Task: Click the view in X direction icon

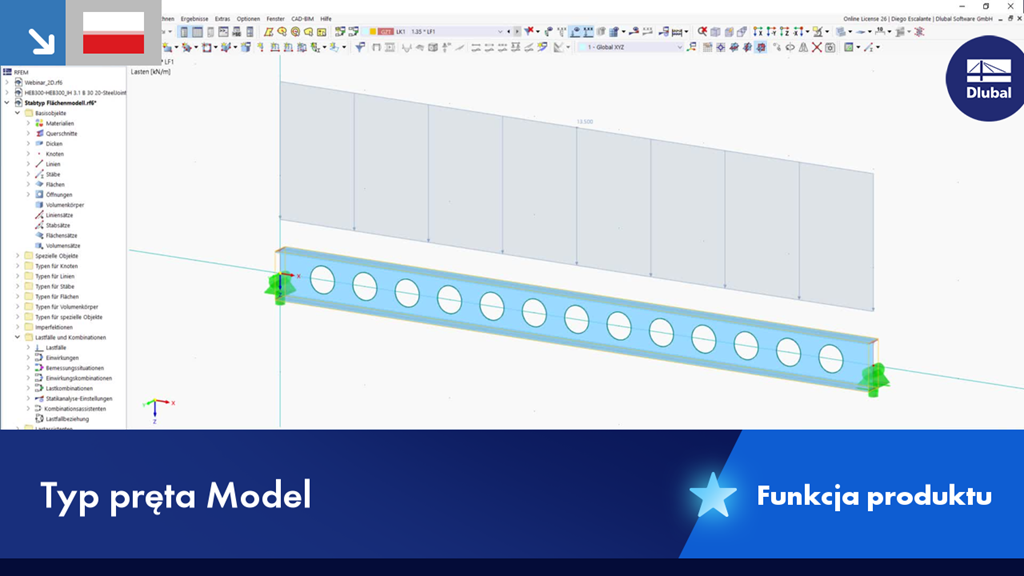Action: point(758,31)
